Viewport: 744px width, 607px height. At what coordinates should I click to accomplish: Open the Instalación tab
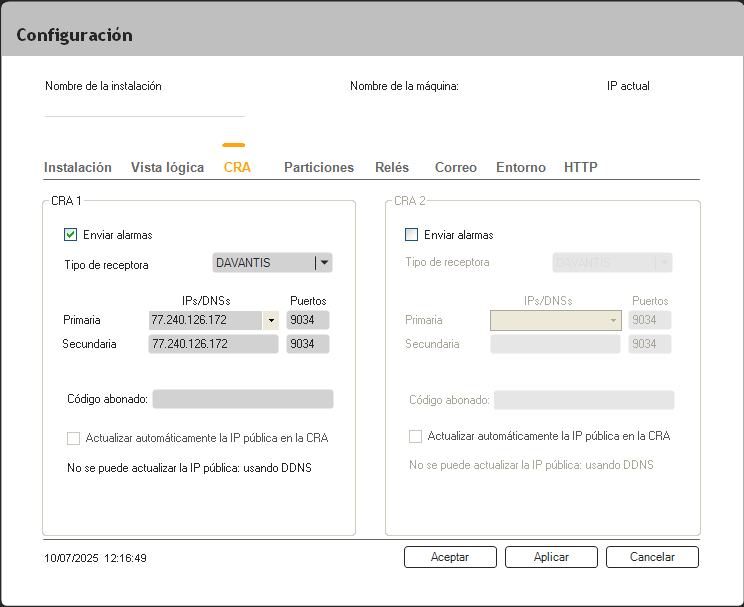tap(78, 168)
